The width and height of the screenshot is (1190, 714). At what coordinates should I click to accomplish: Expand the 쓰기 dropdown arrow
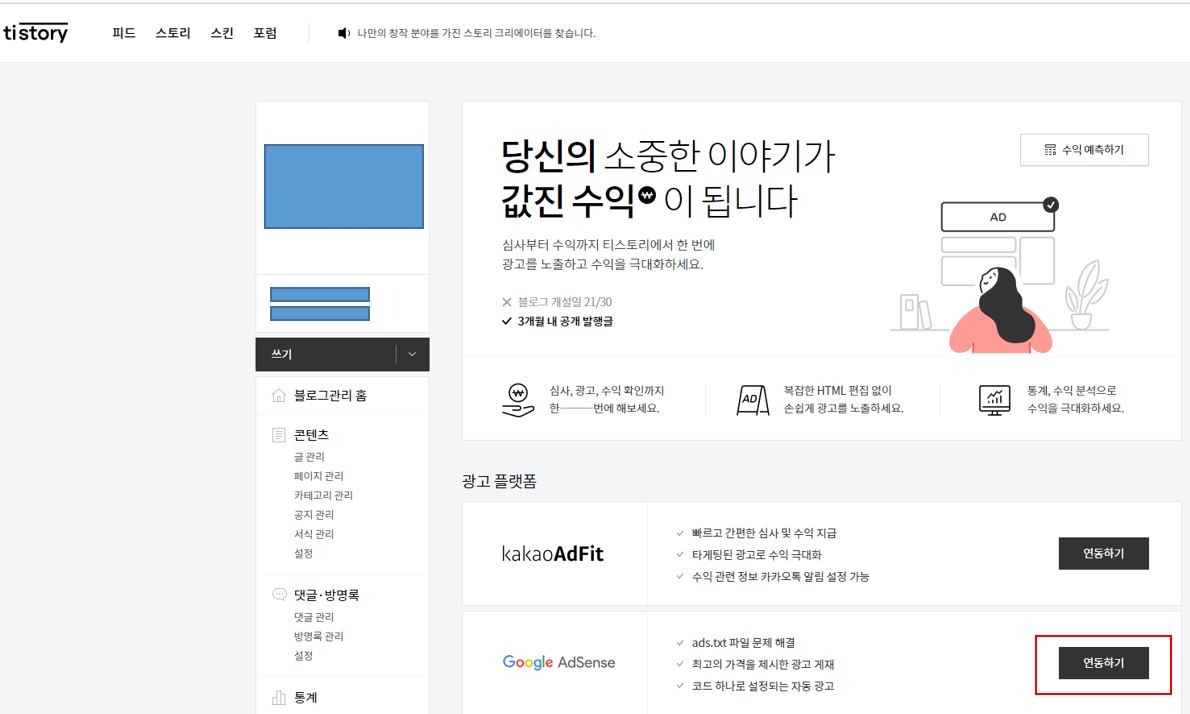point(412,354)
